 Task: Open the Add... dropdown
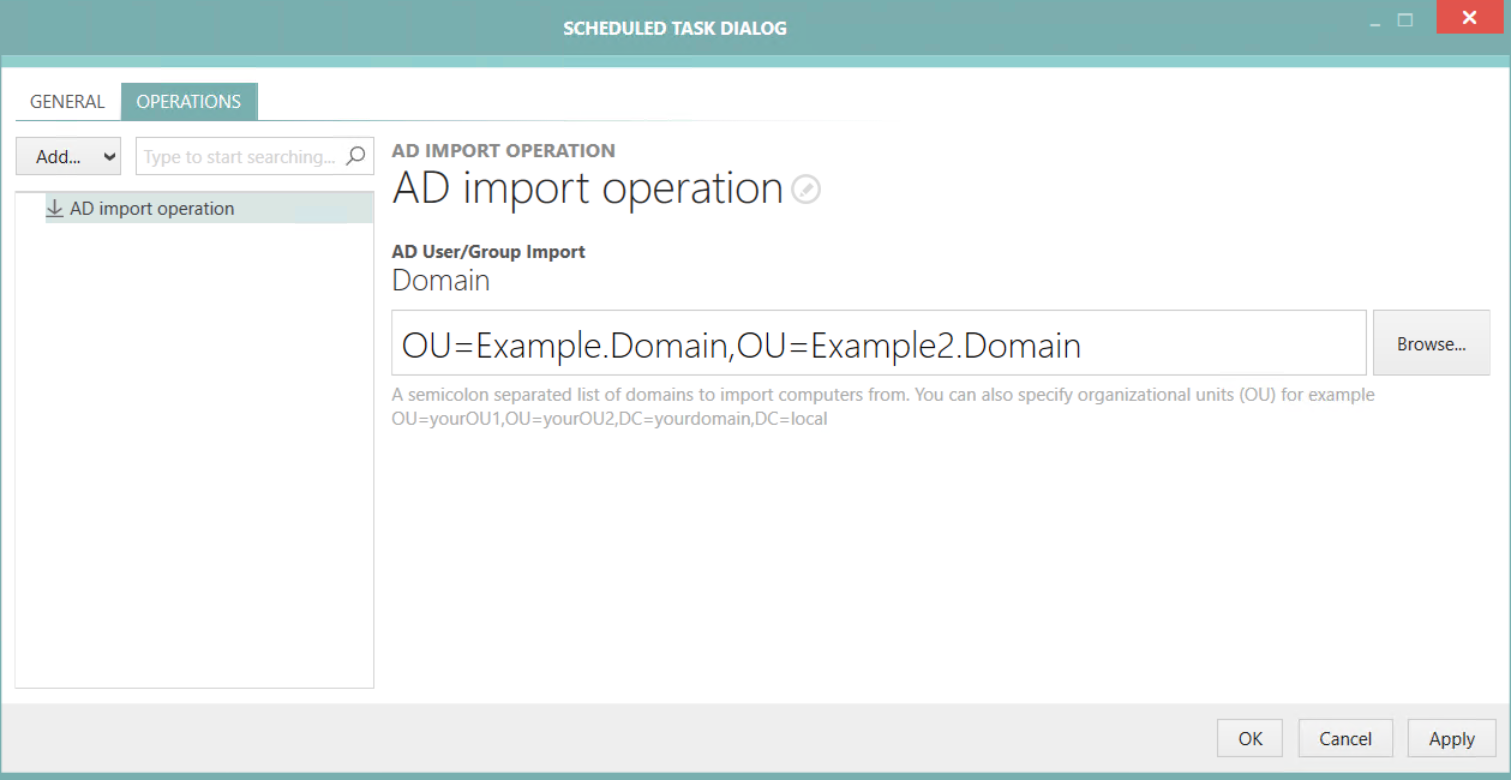click(x=59, y=157)
